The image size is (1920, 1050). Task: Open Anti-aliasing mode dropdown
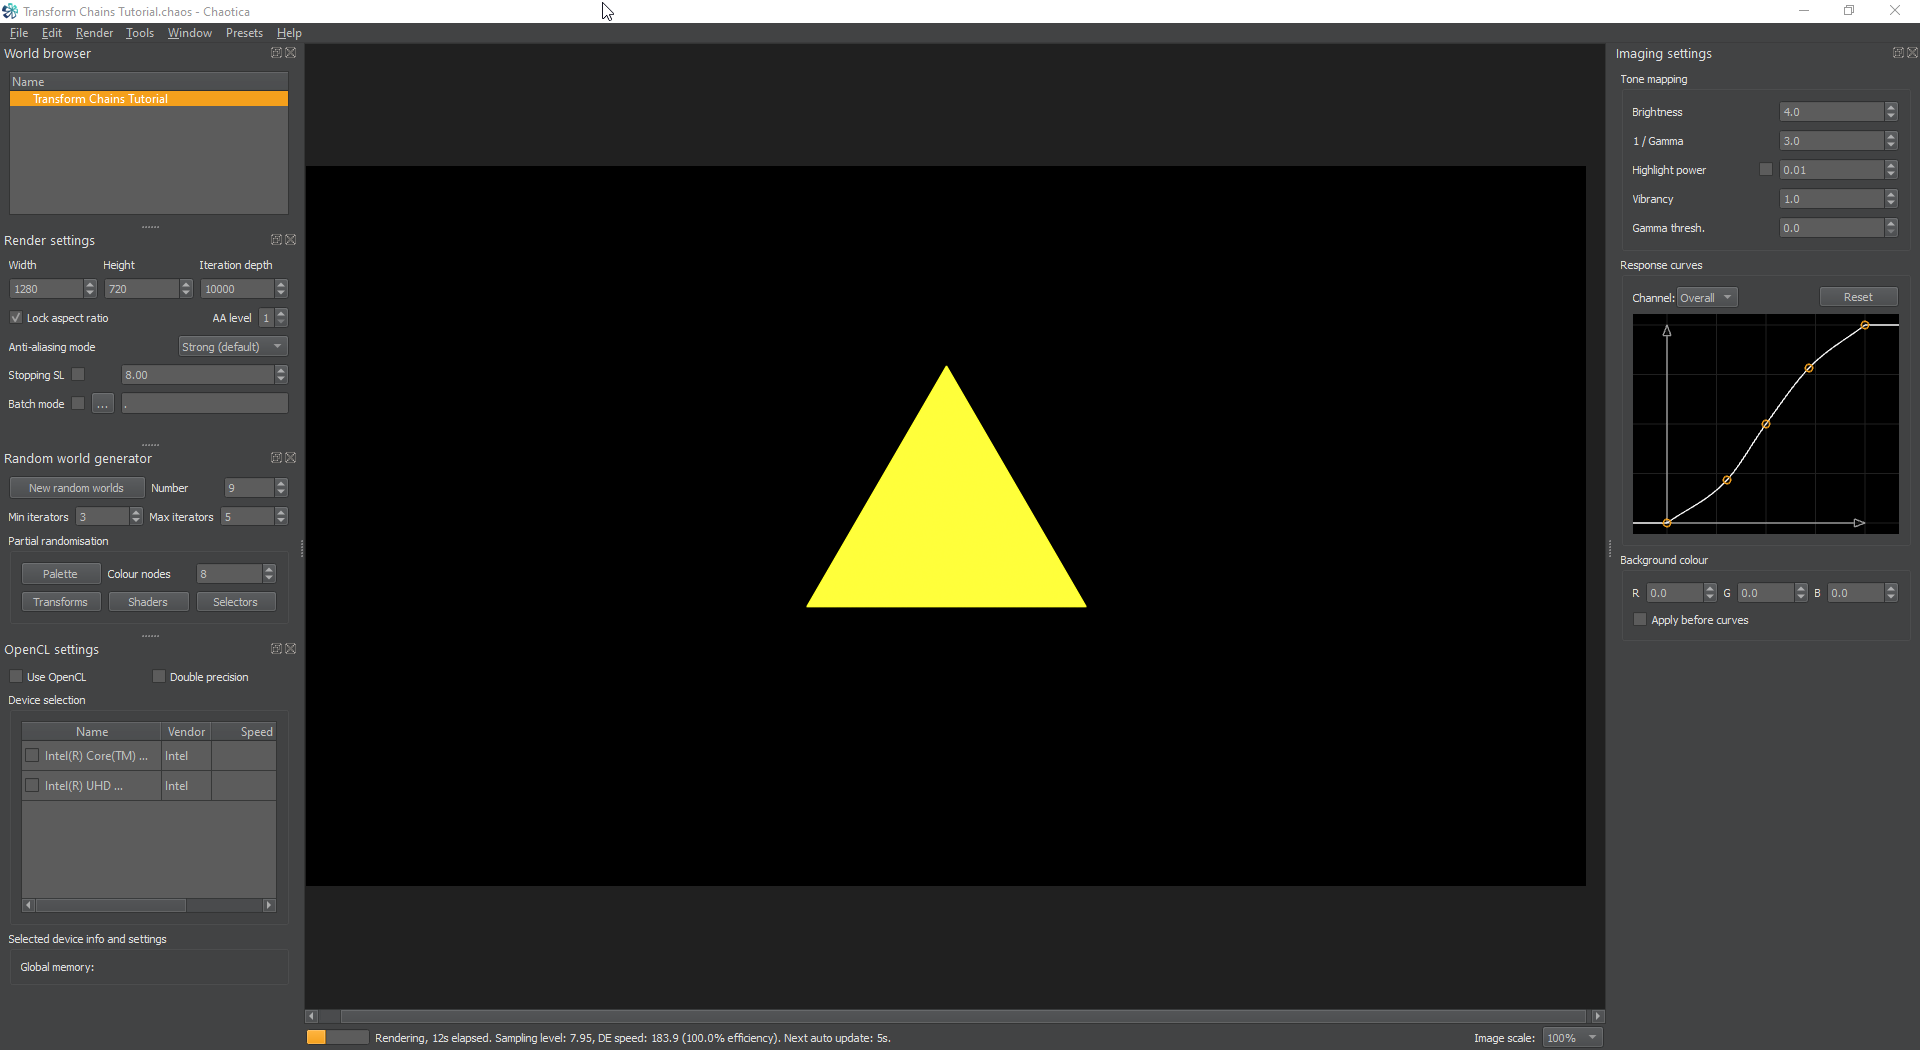coord(233,347)
